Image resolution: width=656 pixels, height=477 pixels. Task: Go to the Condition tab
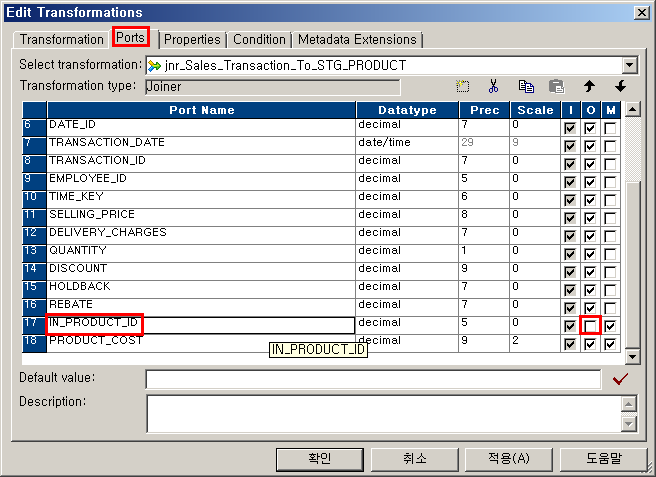[259, 39]
